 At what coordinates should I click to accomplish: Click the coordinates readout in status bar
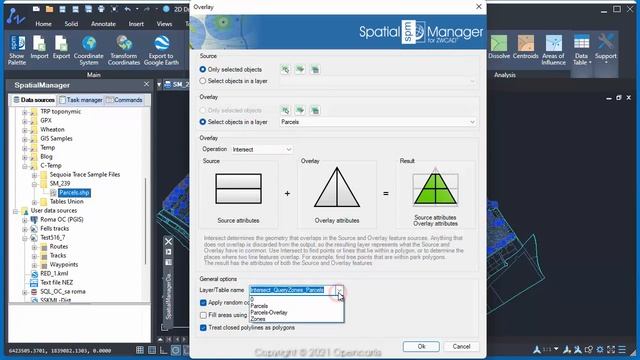click(60, 350)
